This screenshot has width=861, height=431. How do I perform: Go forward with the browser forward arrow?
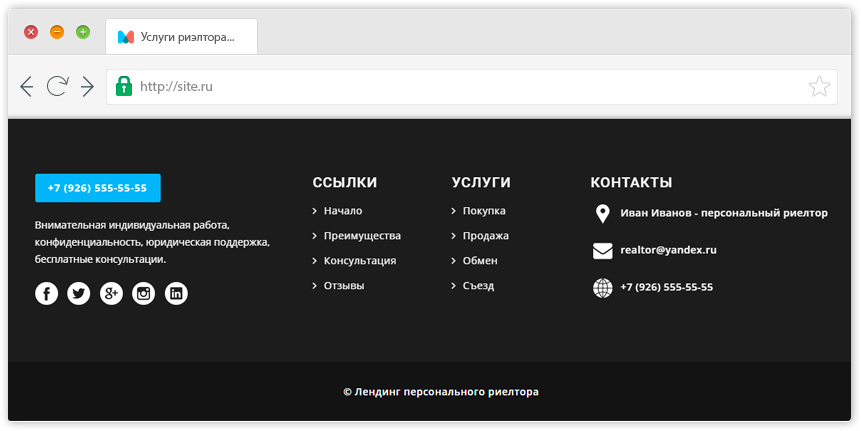point(87,87)
